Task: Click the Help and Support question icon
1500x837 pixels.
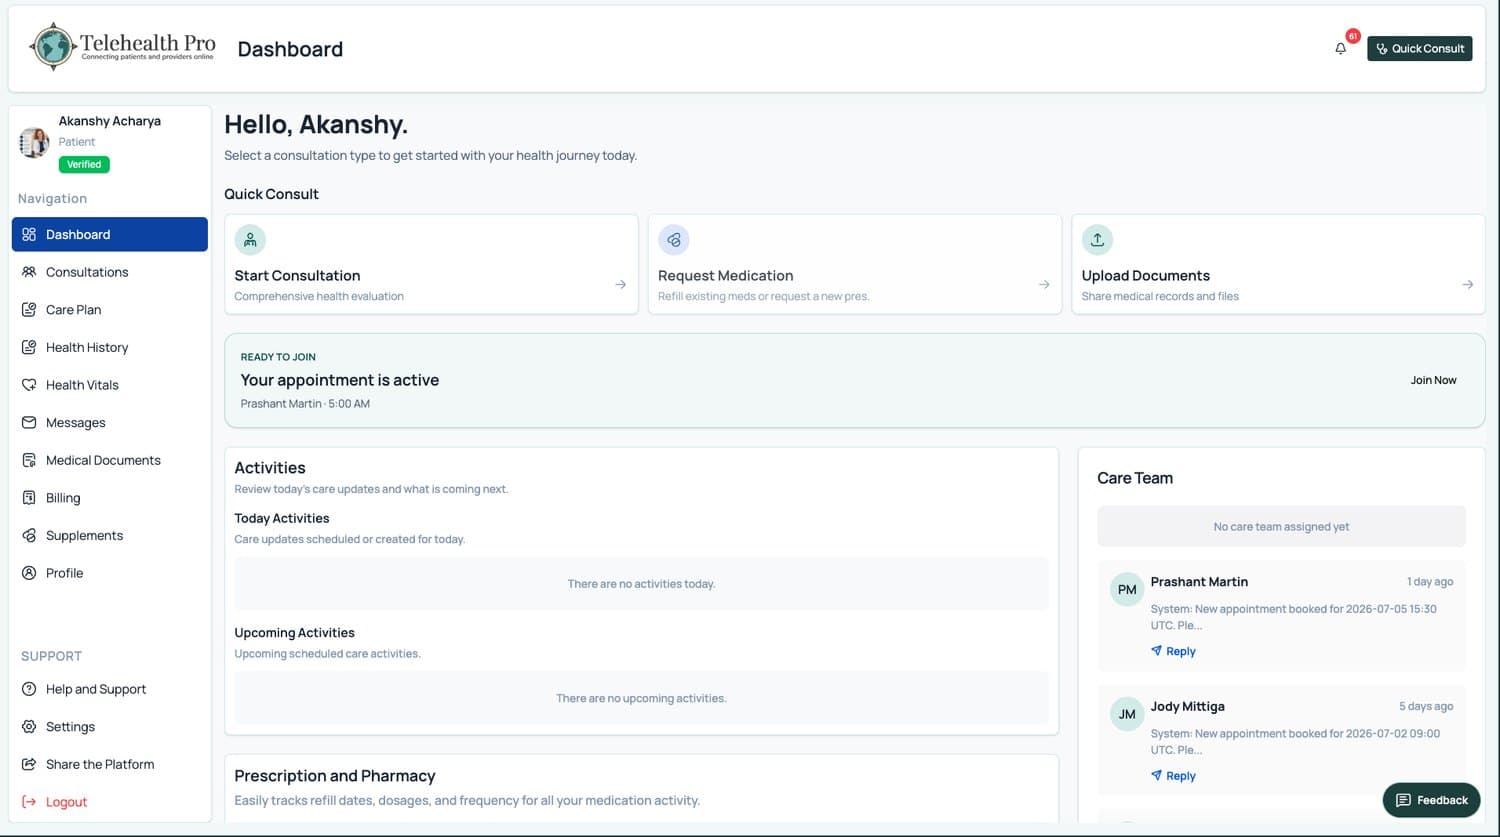Action: pyautogui.click(x=29, y=689)
